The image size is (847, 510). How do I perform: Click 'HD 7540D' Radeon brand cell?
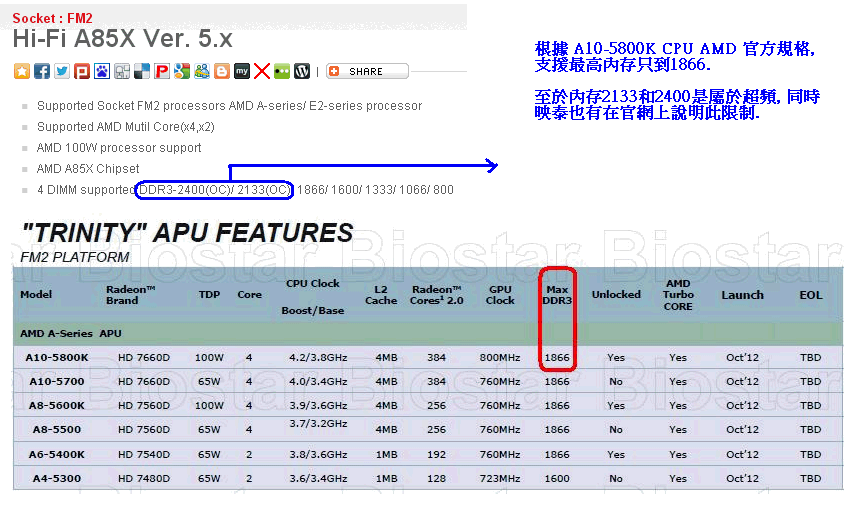click(144, 454)
